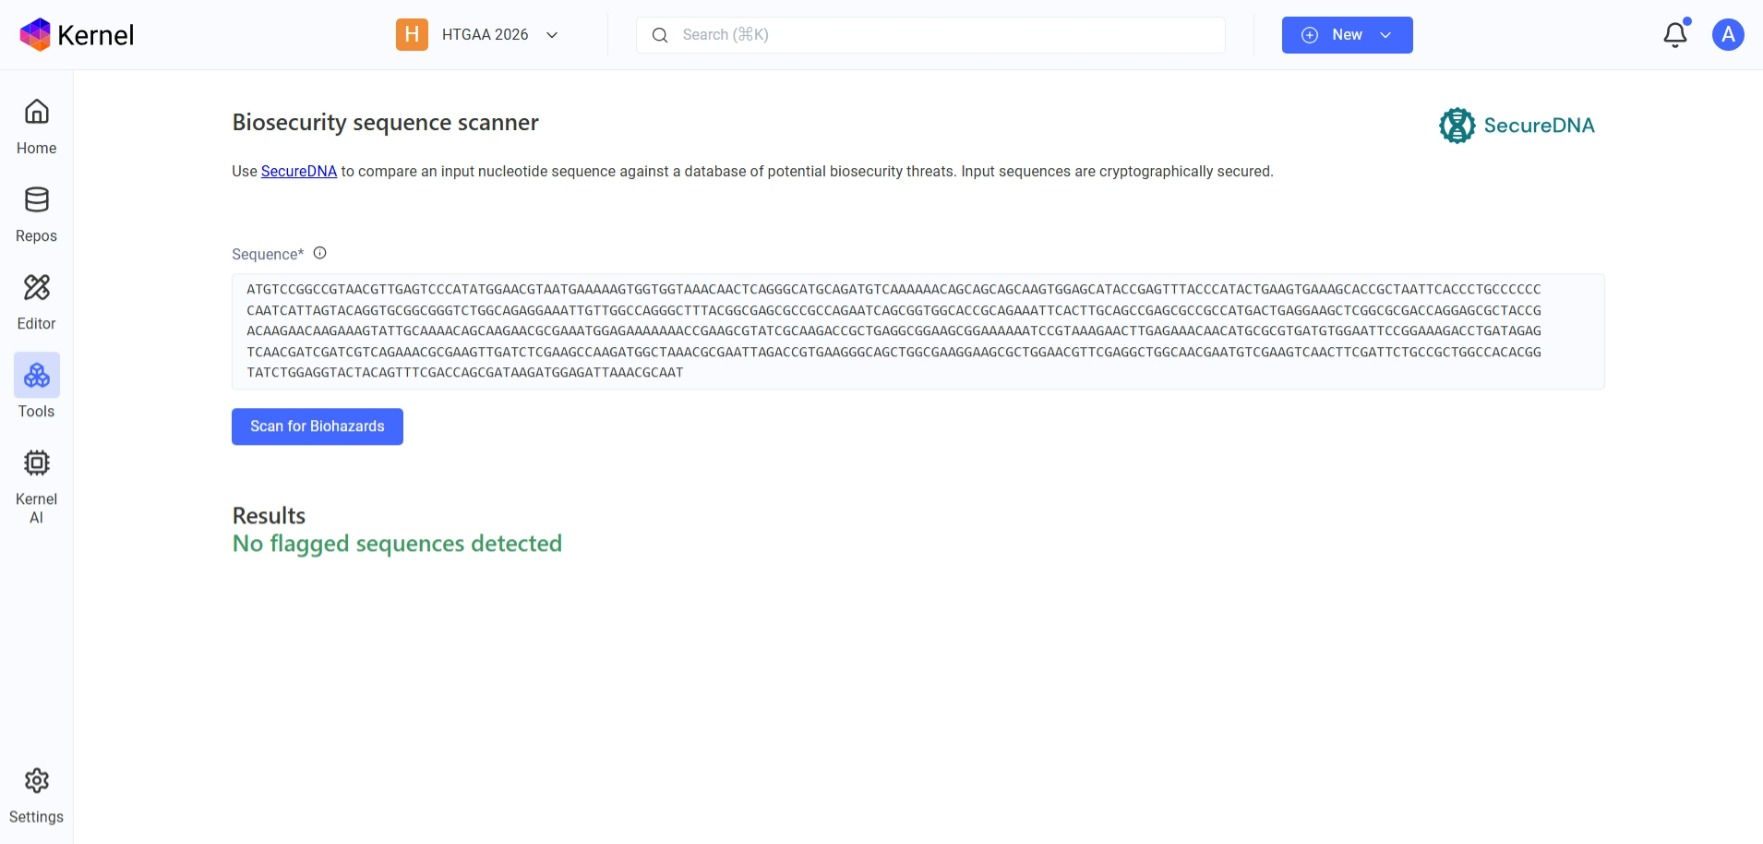Click the 'No flagged sequences detected' result
The height and width of the screenshot is (844, 1763).
pos(397,544)
